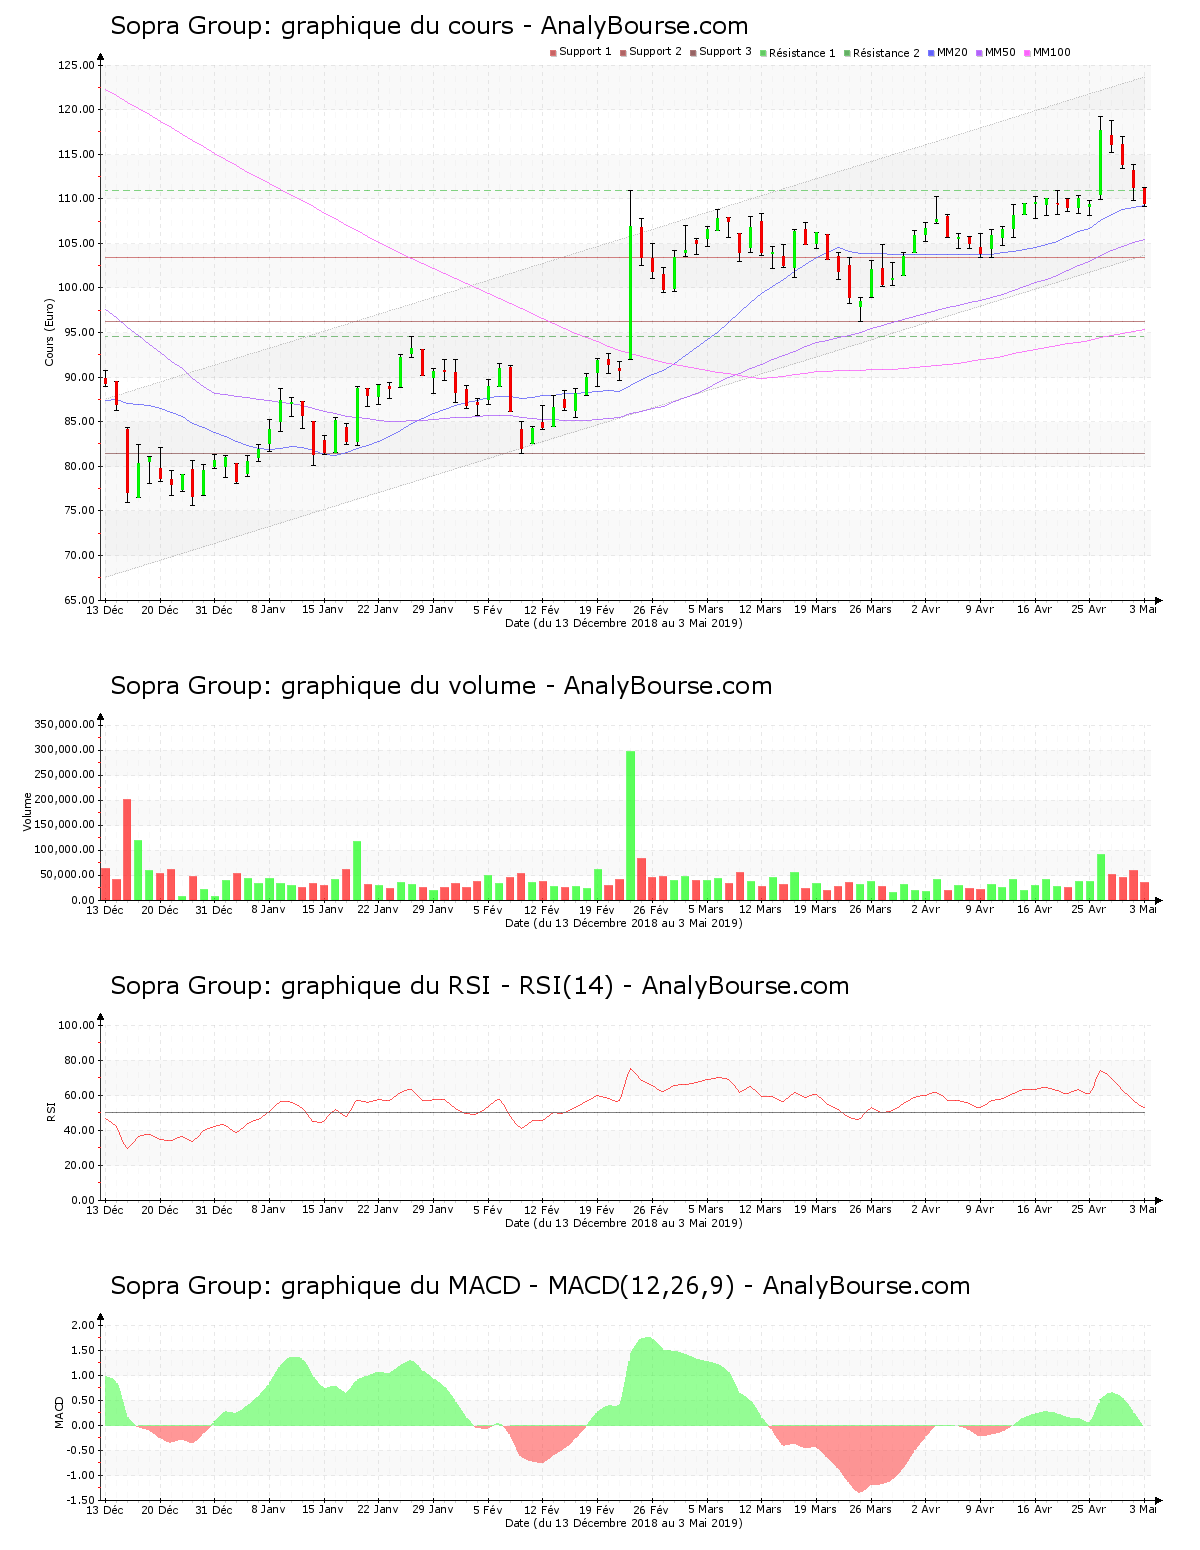Click the large green late-February price candle
This screenshot has height=1550, width=1200.
630,292
